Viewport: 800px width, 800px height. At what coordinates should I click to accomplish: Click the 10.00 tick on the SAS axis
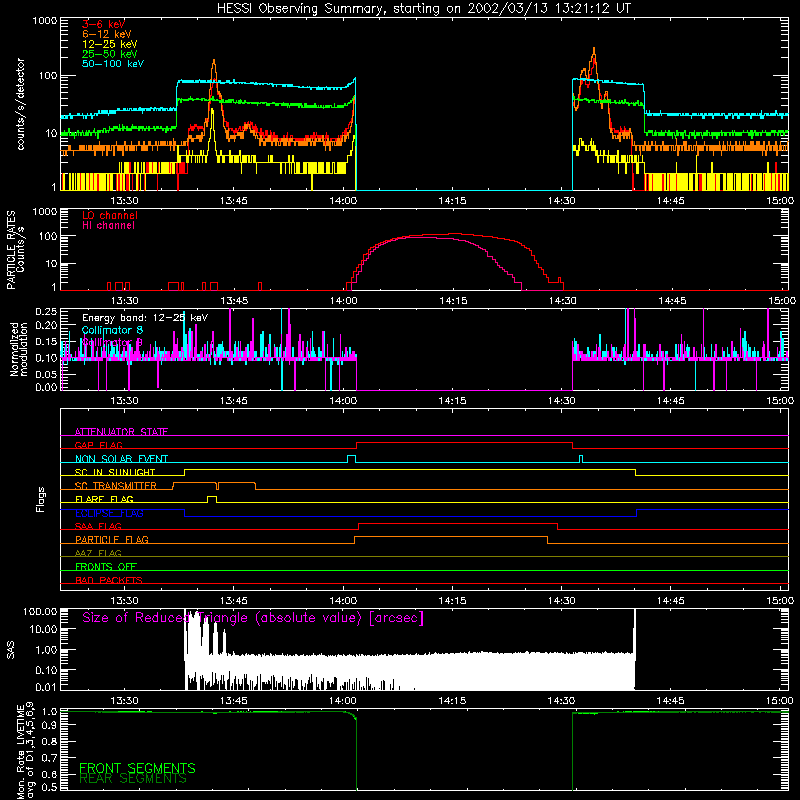click(x=42, y=630)
